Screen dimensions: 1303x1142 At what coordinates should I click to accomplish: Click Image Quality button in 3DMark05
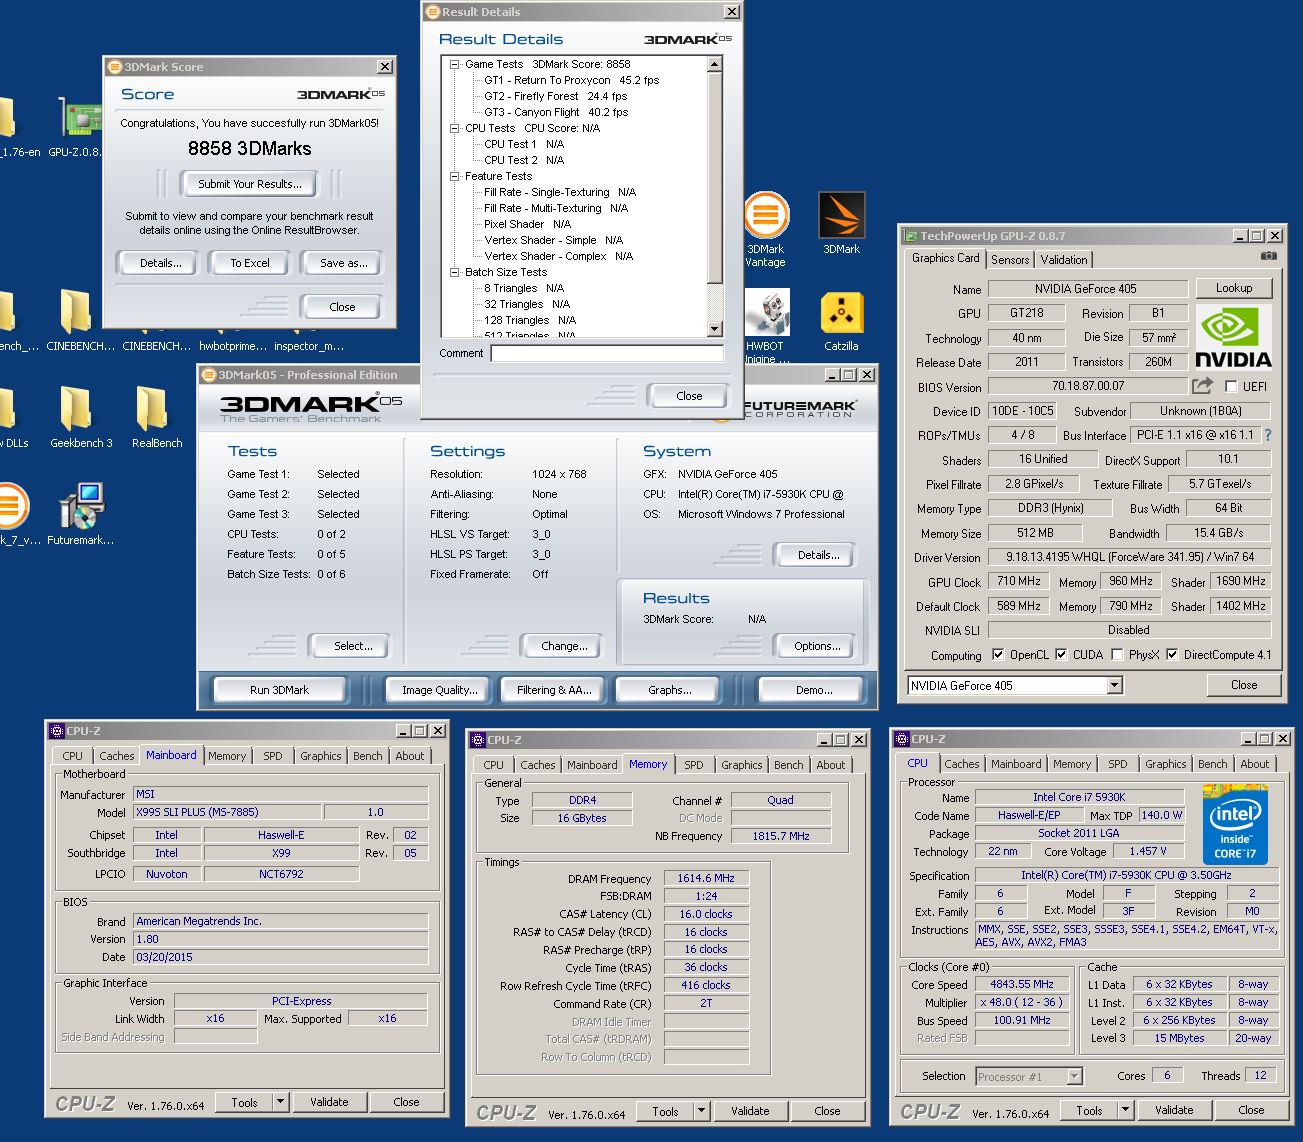click(x=439, y=690)
